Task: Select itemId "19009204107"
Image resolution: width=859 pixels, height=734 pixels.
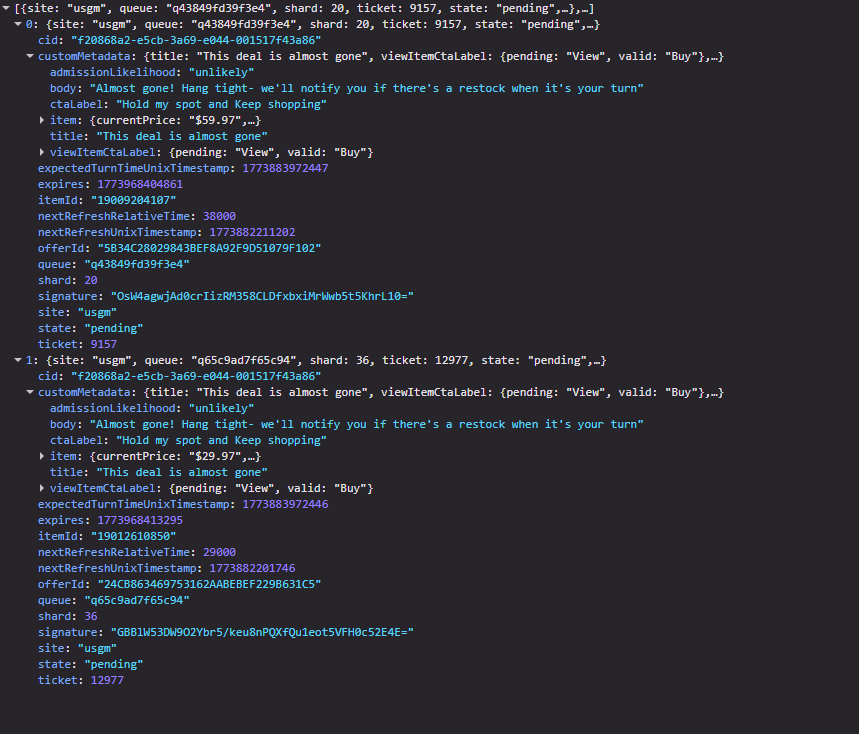Action: tap(134, 200)
